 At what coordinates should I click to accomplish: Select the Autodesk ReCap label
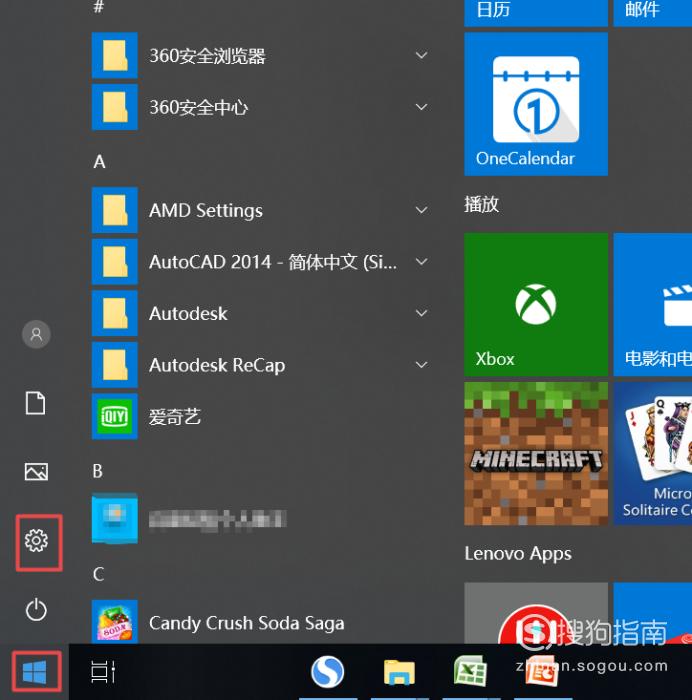(x=217, y=366)
